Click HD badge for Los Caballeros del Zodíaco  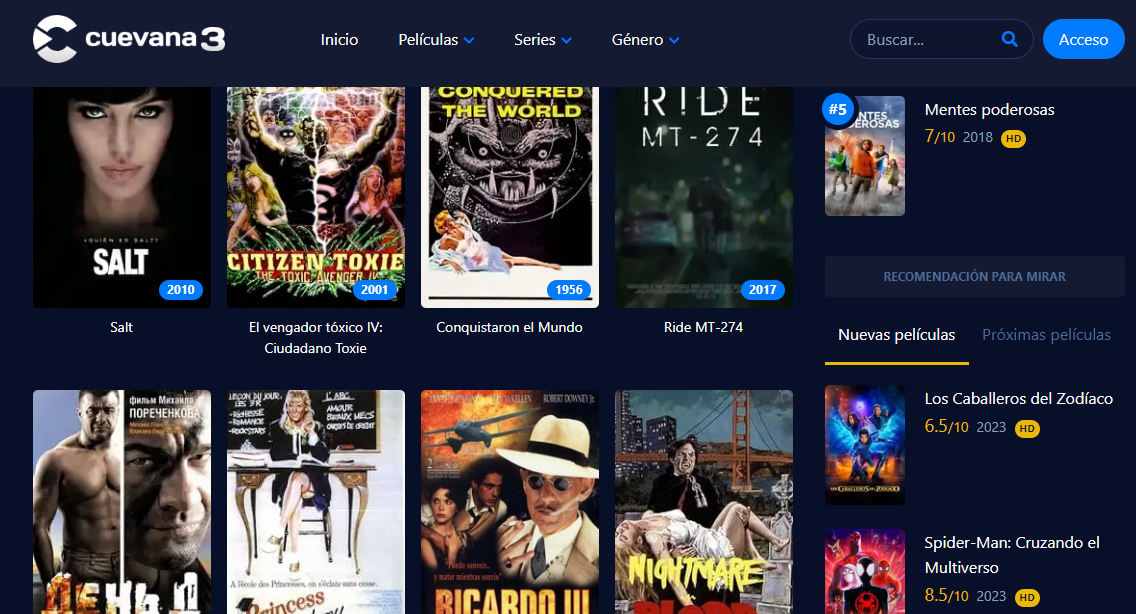coord(1026,428)
